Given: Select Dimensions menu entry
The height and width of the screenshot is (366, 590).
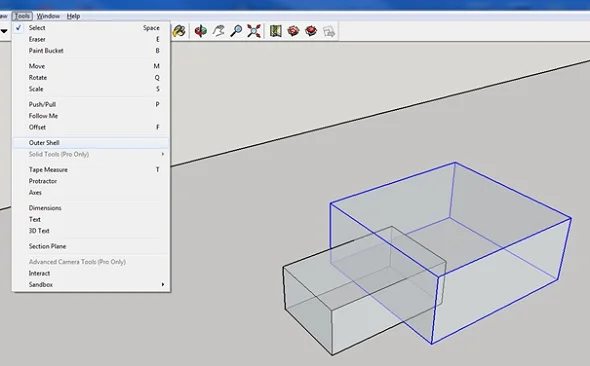Looking at the screenshot, I should pos(91,208).
